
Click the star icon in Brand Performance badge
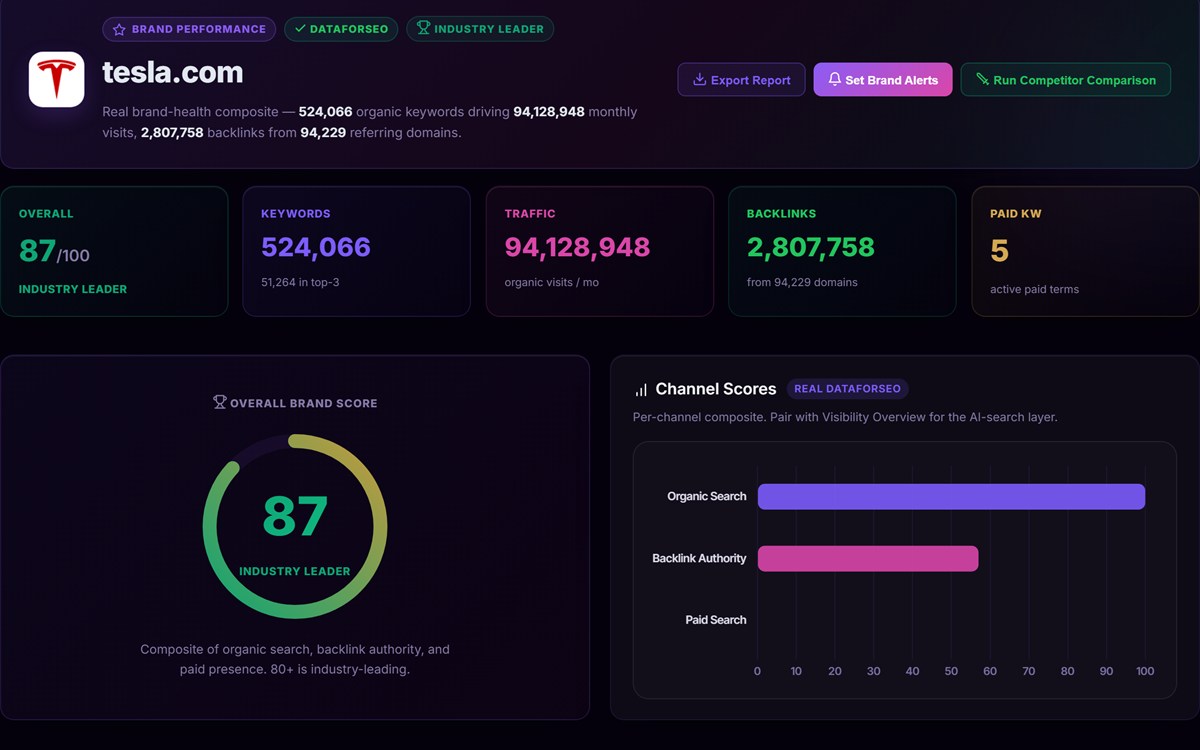point(119,29)
